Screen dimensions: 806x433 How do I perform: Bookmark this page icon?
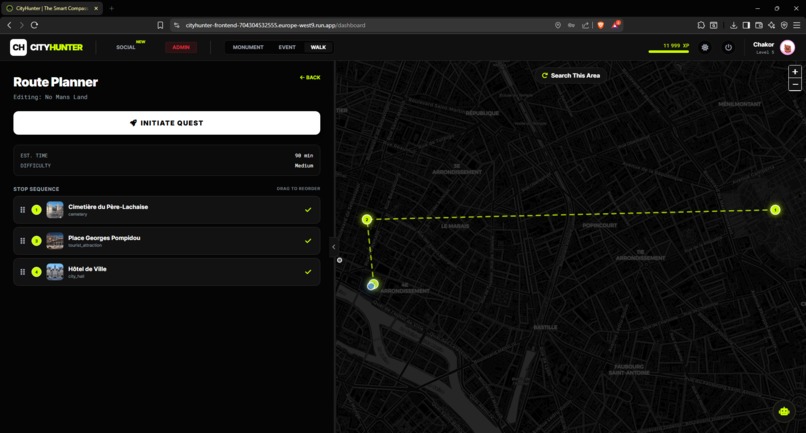tap(160, 25)
